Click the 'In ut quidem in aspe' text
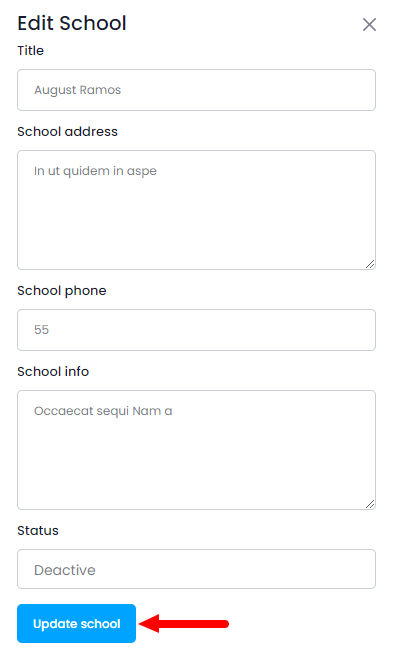Screen dimensions: 395x657 tap(96, 171)
